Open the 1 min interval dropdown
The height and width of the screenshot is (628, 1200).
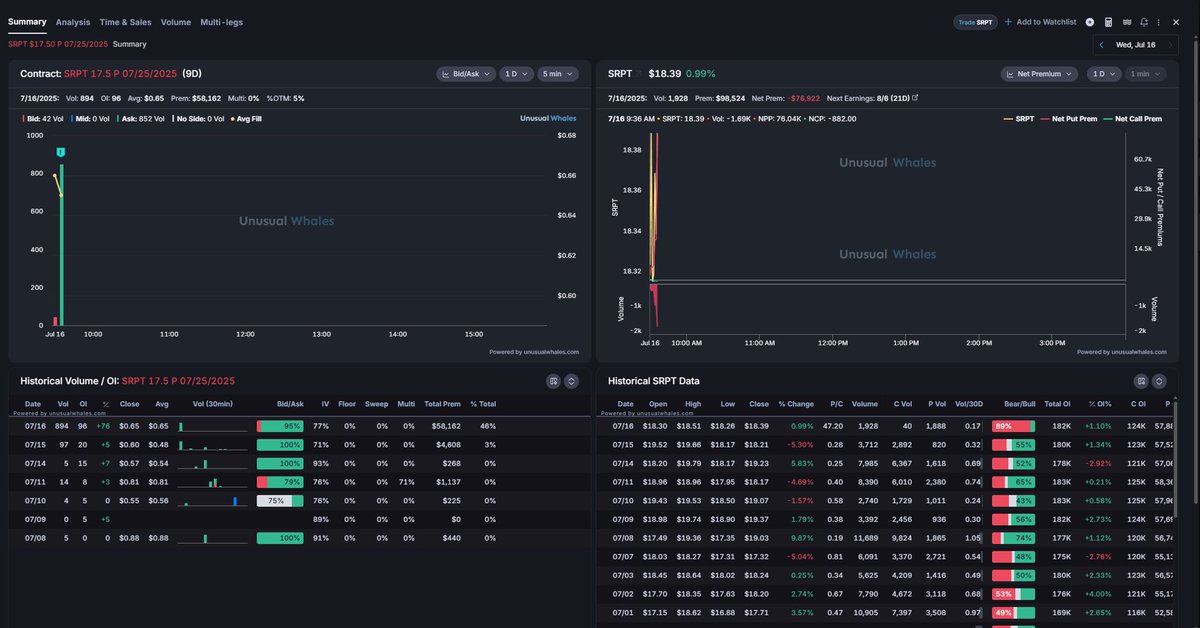(x=1146, y=74)
